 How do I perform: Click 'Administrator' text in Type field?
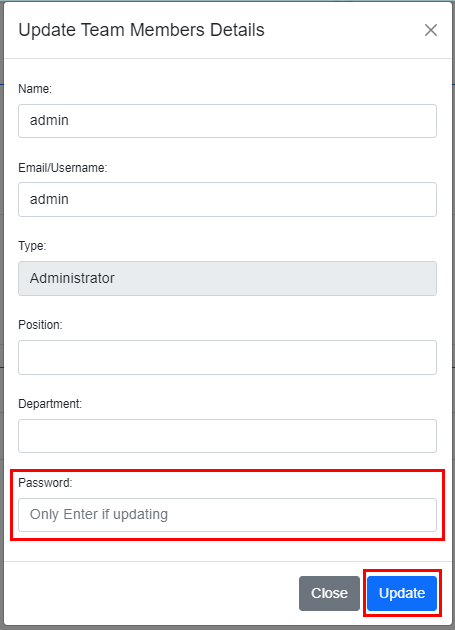[x=72, y=278]
